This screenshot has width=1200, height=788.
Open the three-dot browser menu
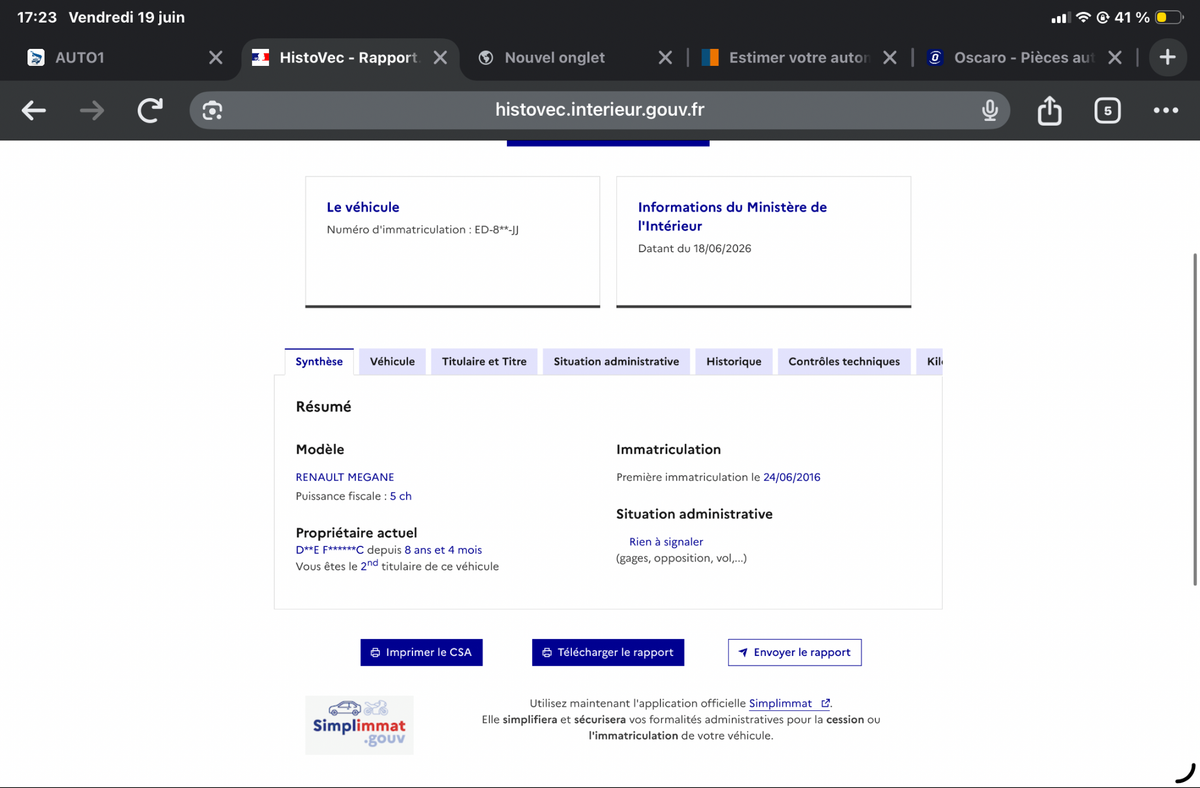coord(1165,110)
